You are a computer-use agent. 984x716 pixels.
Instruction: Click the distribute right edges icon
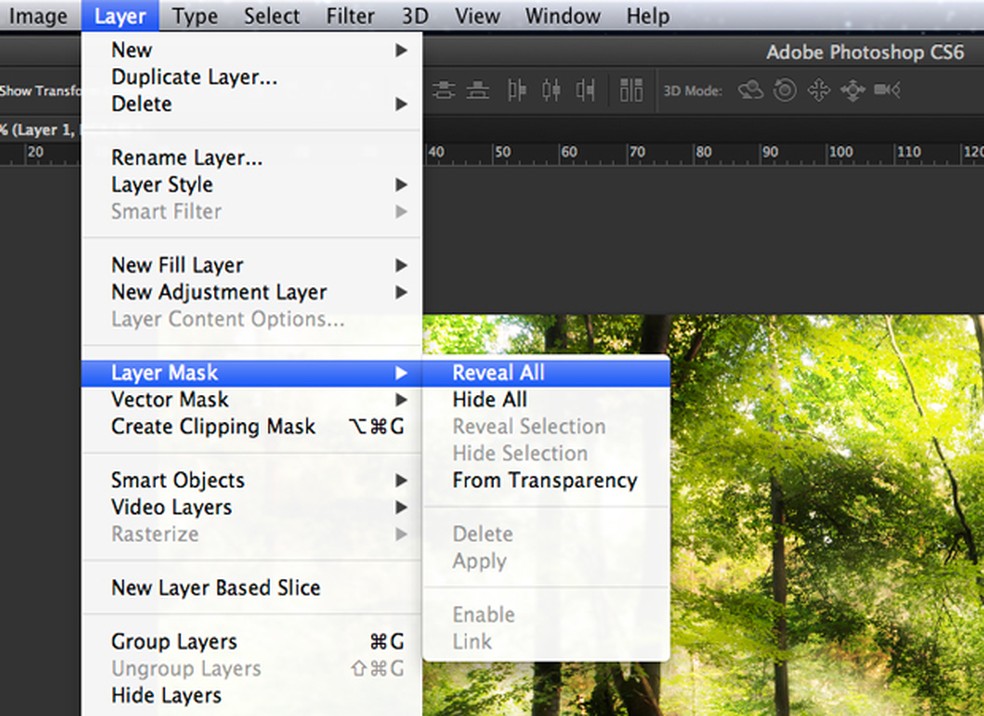(x=585, y=91)
